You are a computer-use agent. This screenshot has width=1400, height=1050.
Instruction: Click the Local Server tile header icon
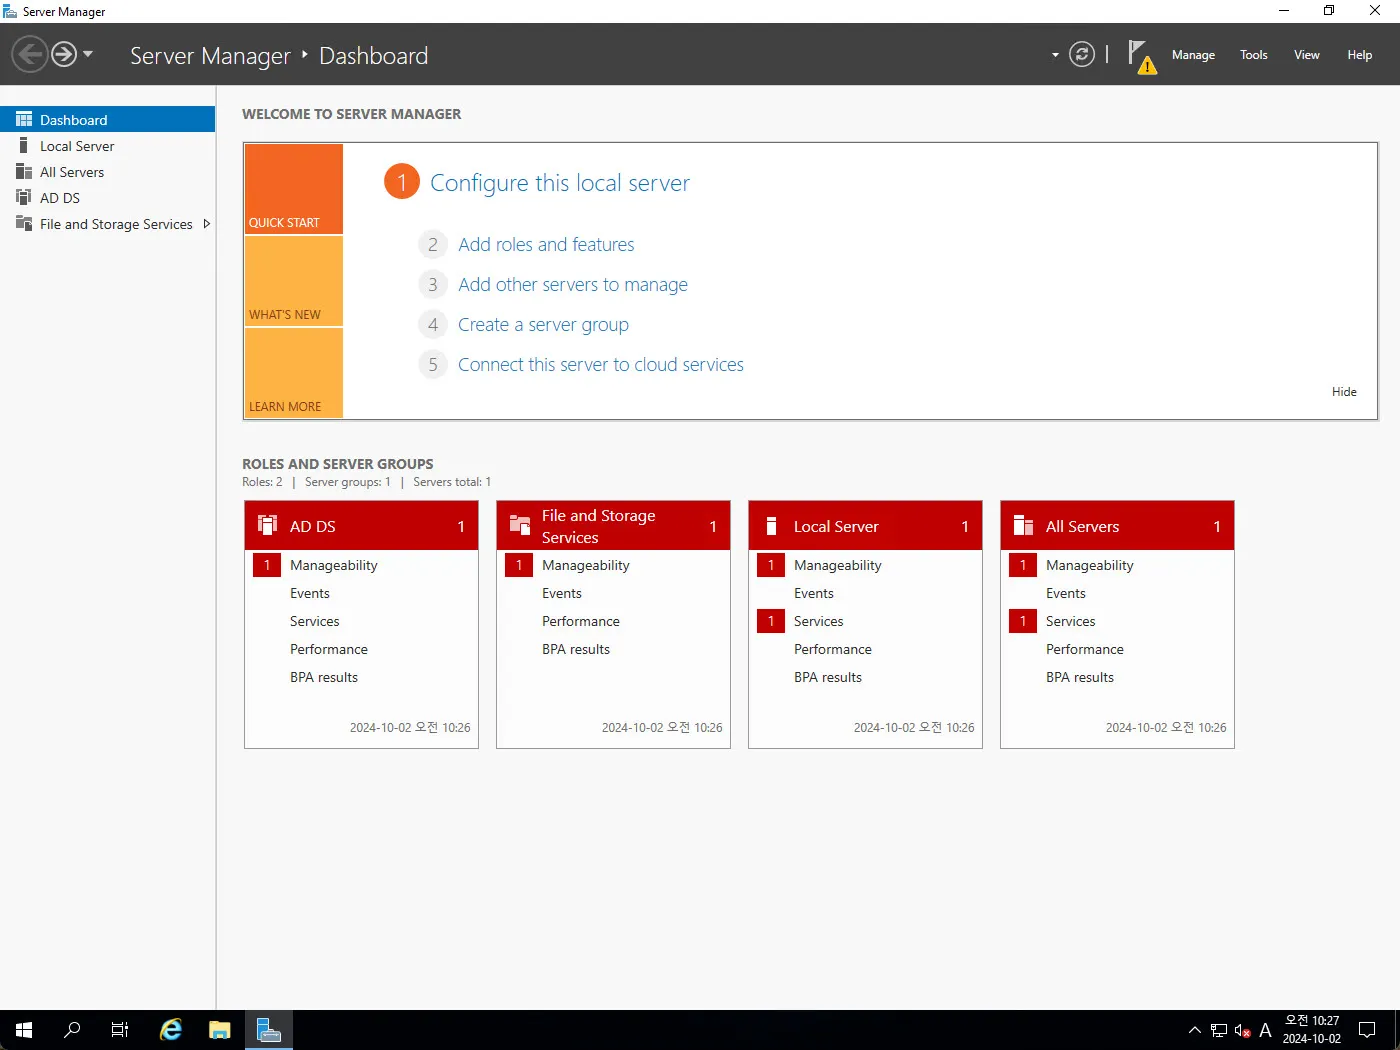pyautogui.click(x=771, y=526)
